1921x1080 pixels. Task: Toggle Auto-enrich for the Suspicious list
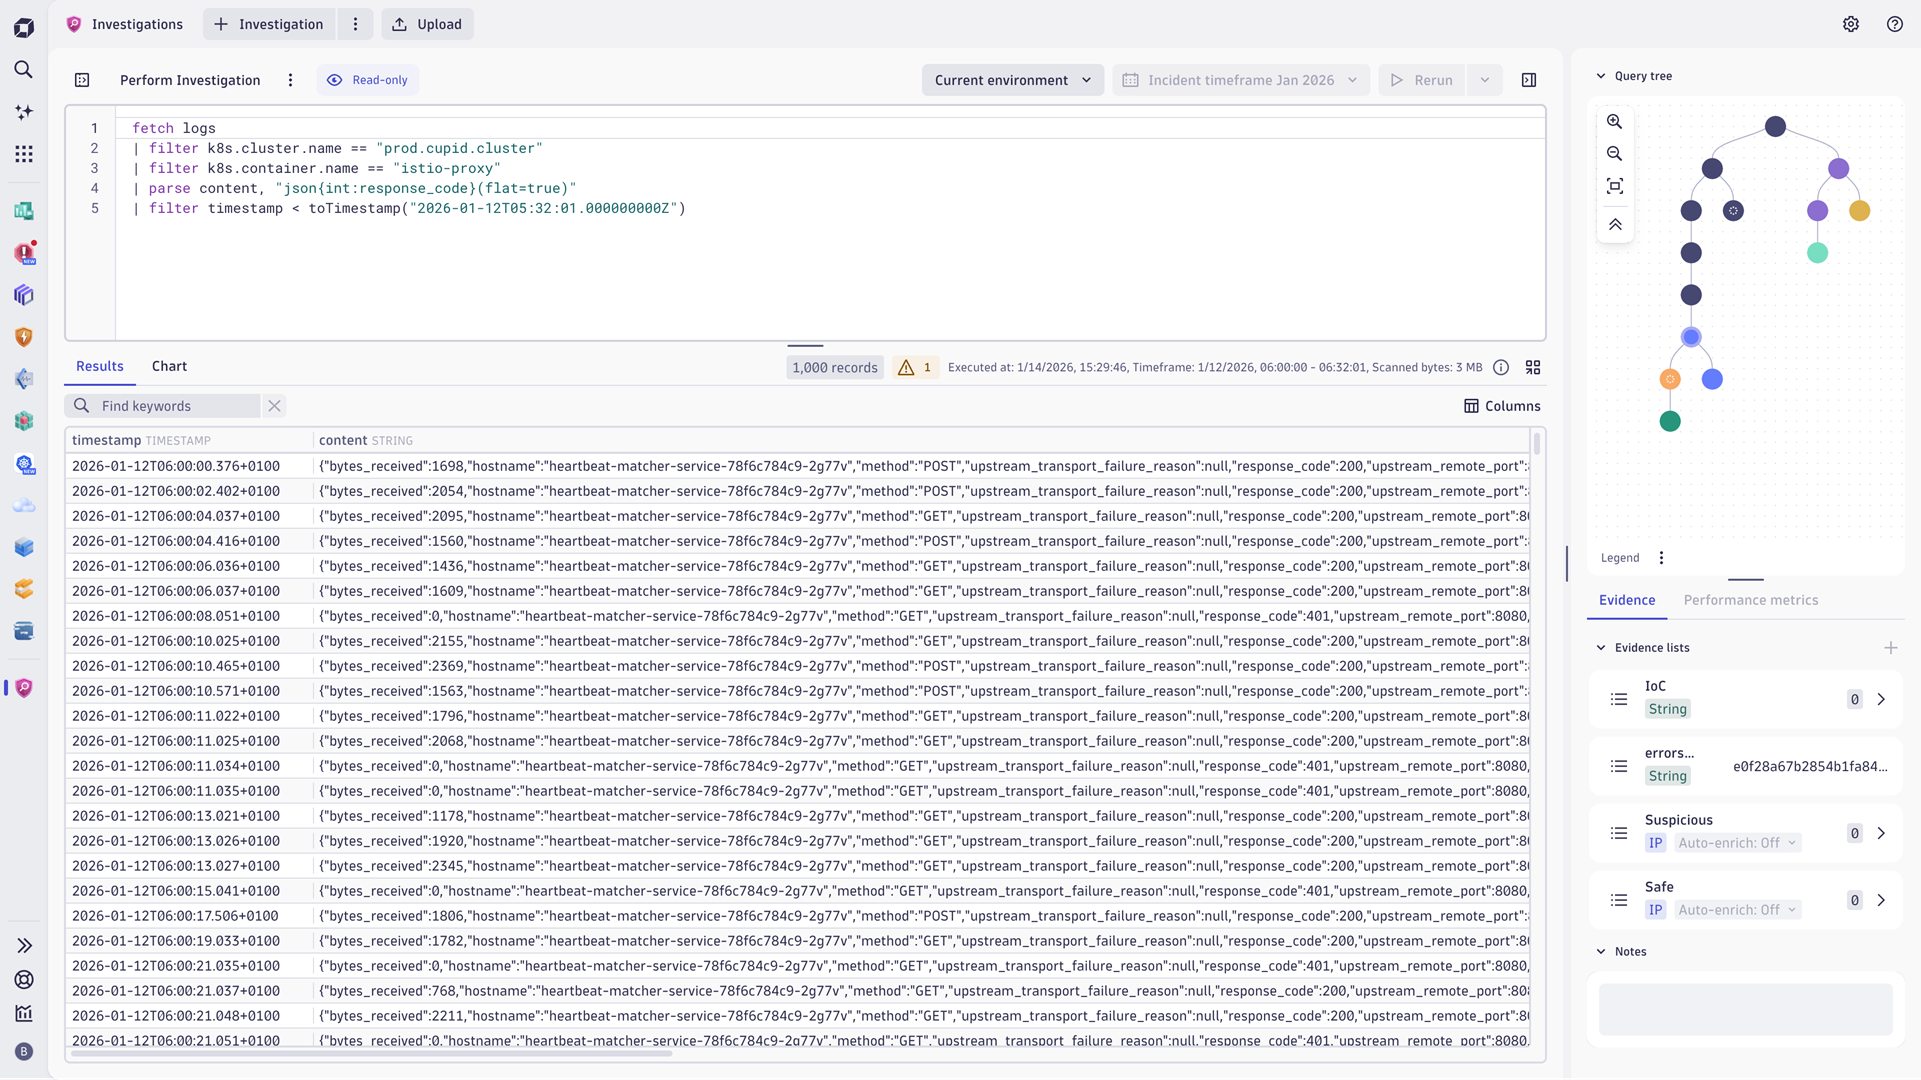click(x=1737, y=843)
